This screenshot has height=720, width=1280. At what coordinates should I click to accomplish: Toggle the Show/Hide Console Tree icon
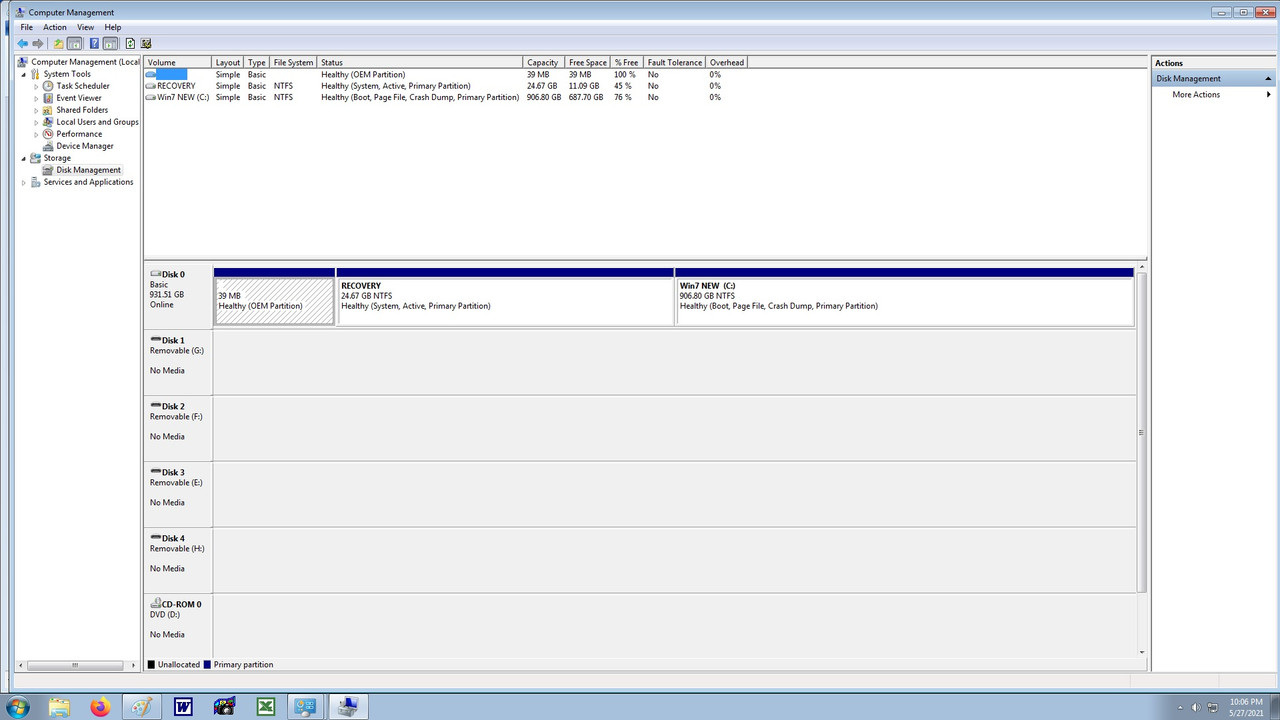pos(74,43)
